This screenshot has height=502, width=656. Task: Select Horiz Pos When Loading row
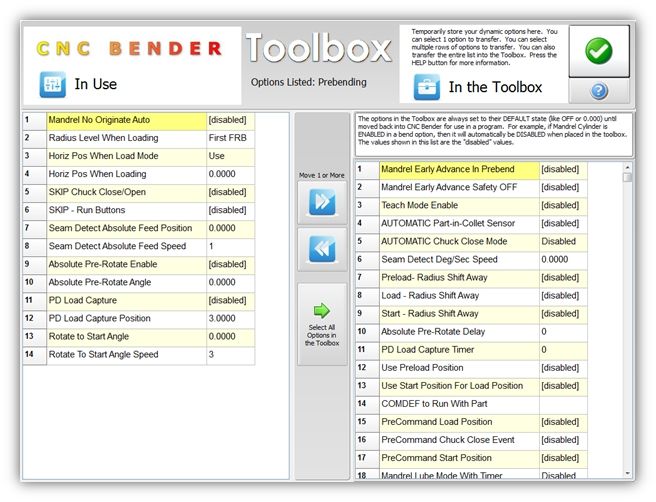138,174
